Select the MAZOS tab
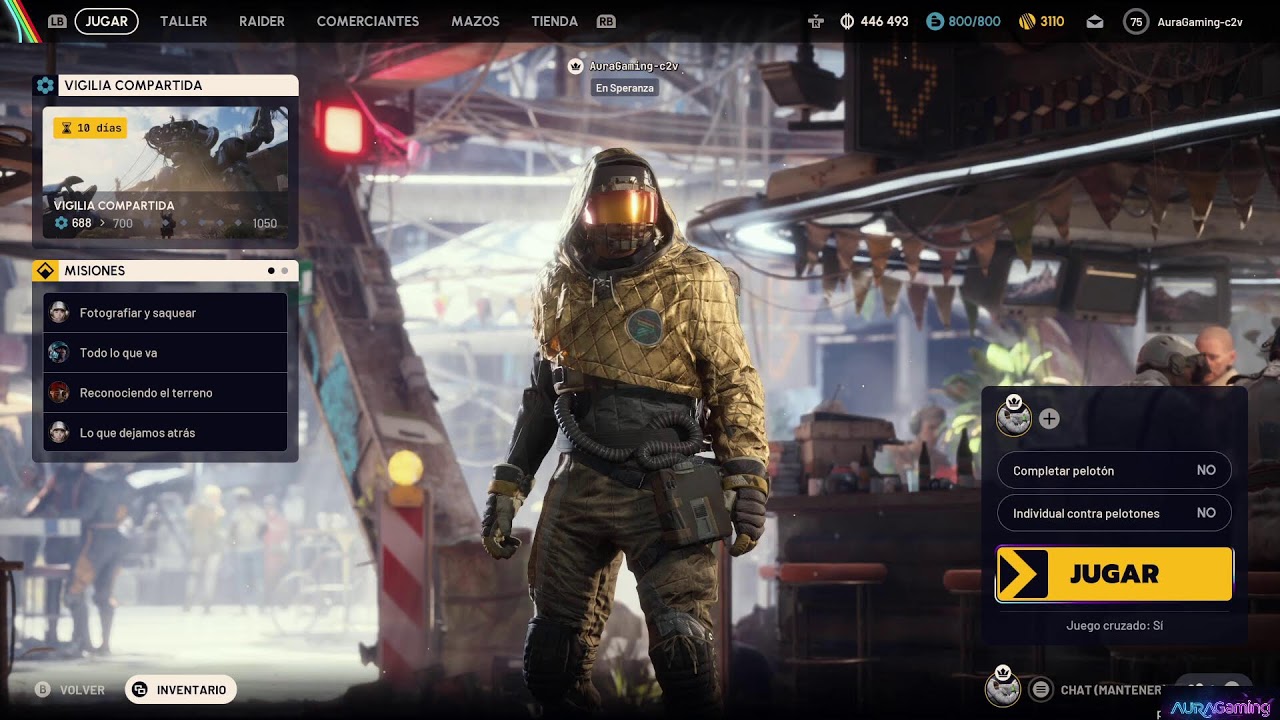The image size is (1280, 720). [x=475, y=21]
